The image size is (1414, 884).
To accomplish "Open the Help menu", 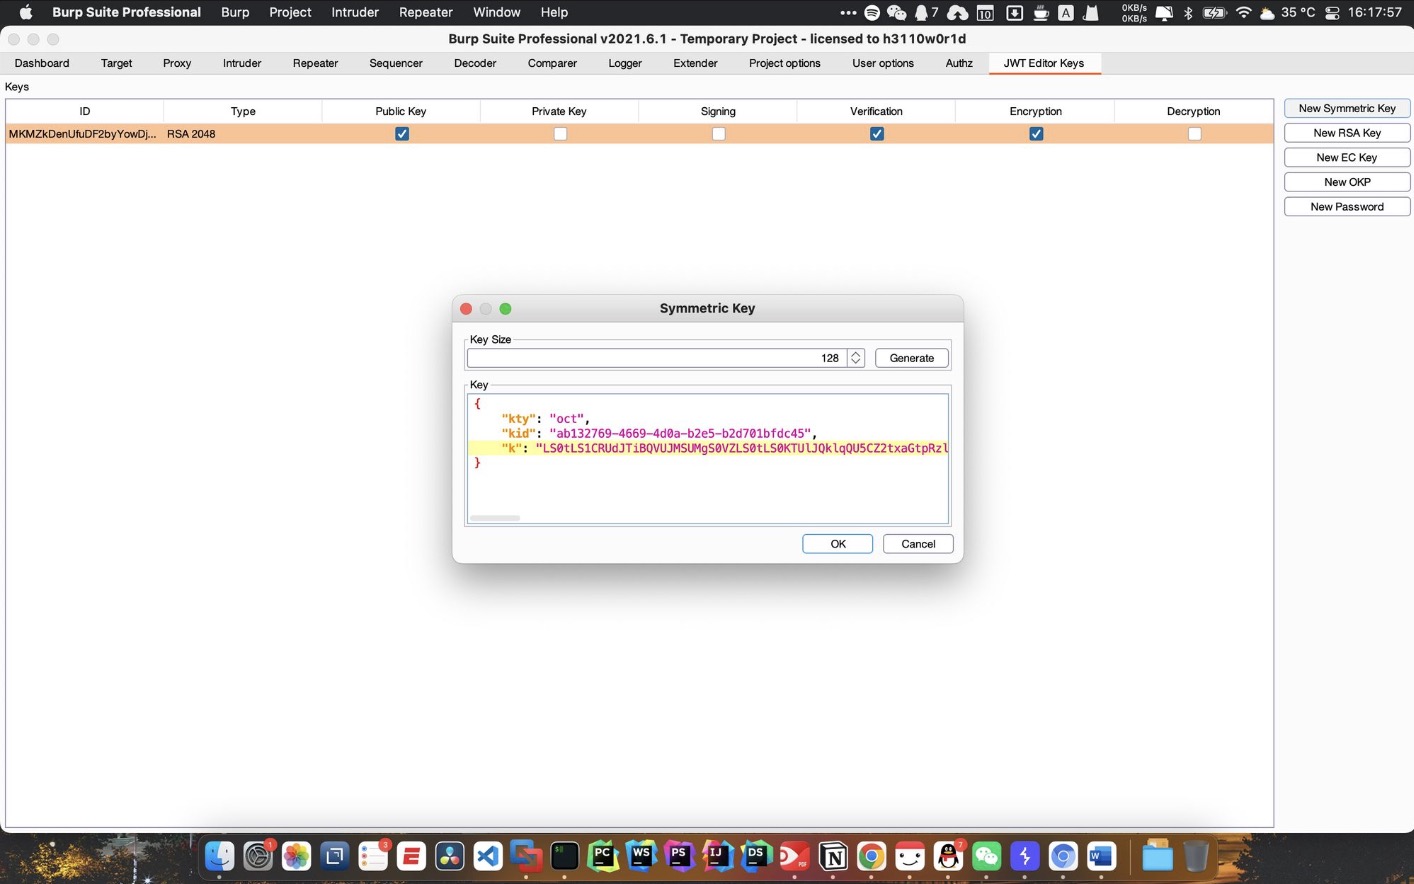I will (x=554, y=12).
